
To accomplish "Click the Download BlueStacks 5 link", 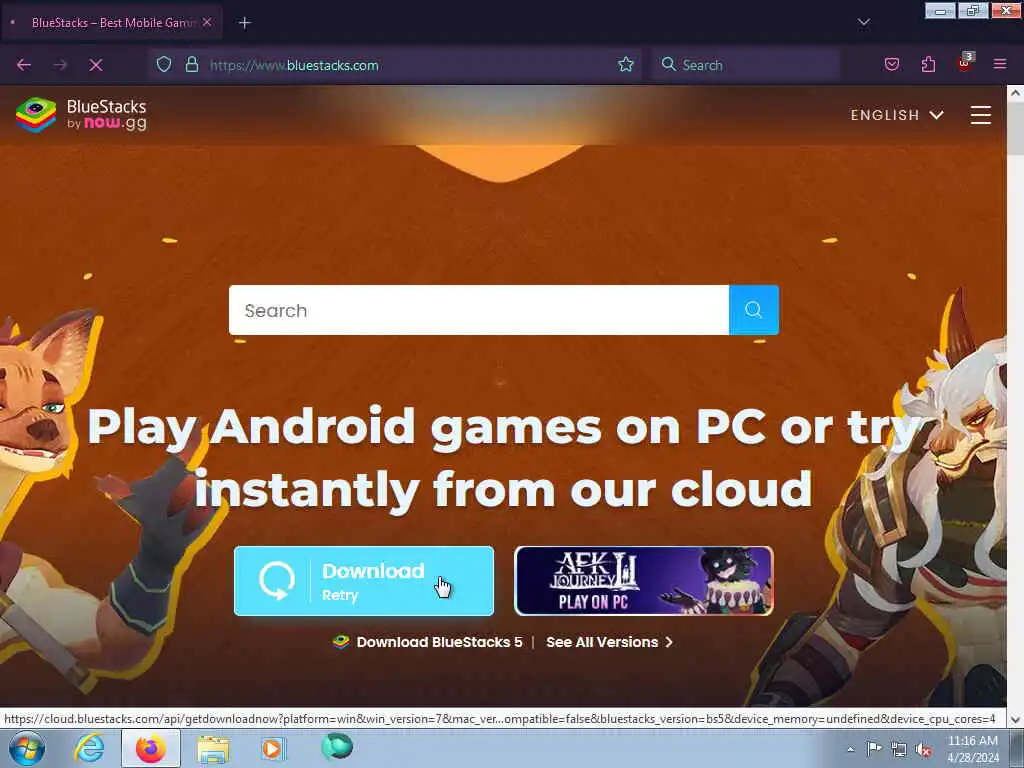I will click(428, 642).
